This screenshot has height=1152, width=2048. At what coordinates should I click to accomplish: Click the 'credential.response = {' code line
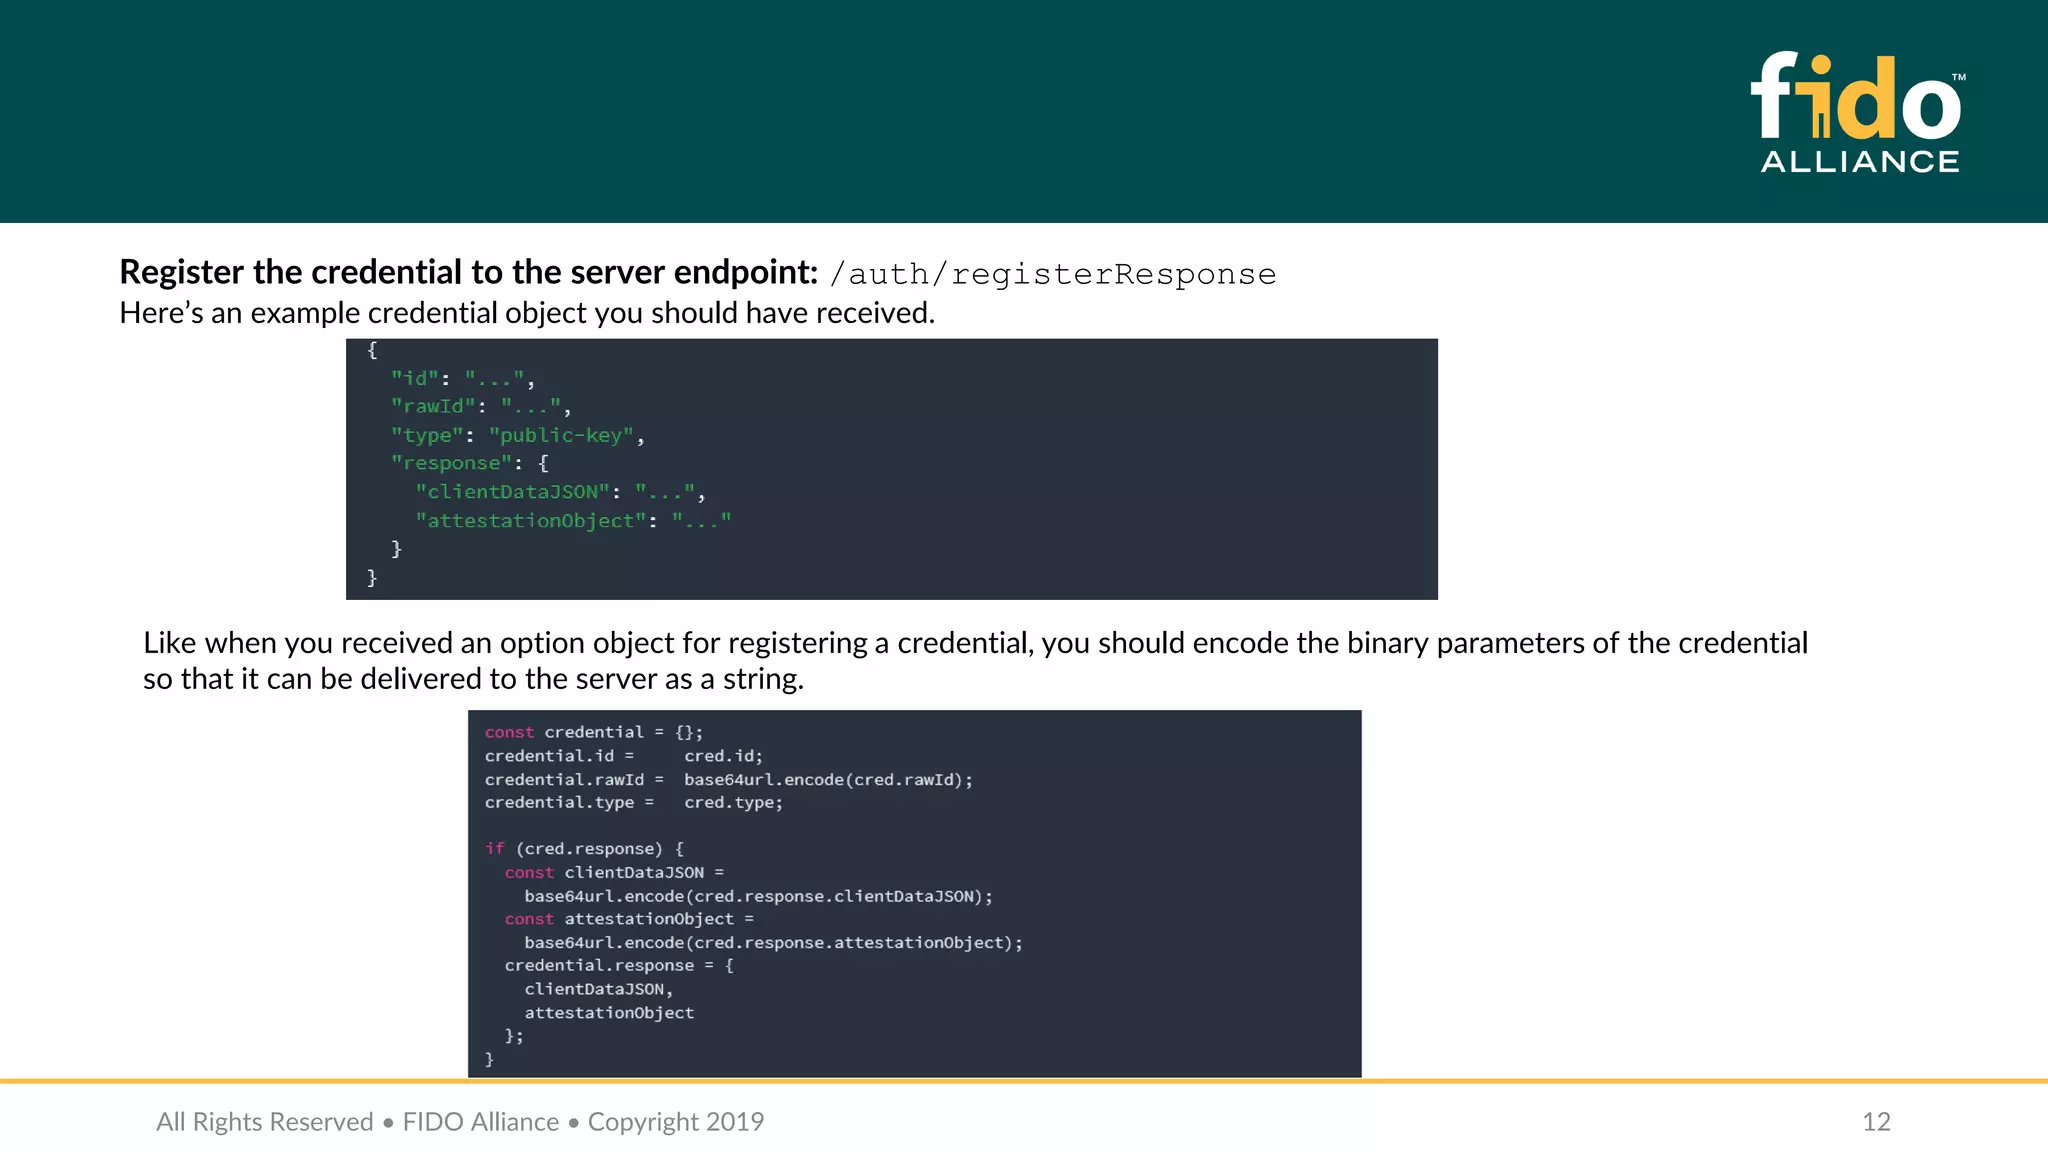click(x=619, y=965)
